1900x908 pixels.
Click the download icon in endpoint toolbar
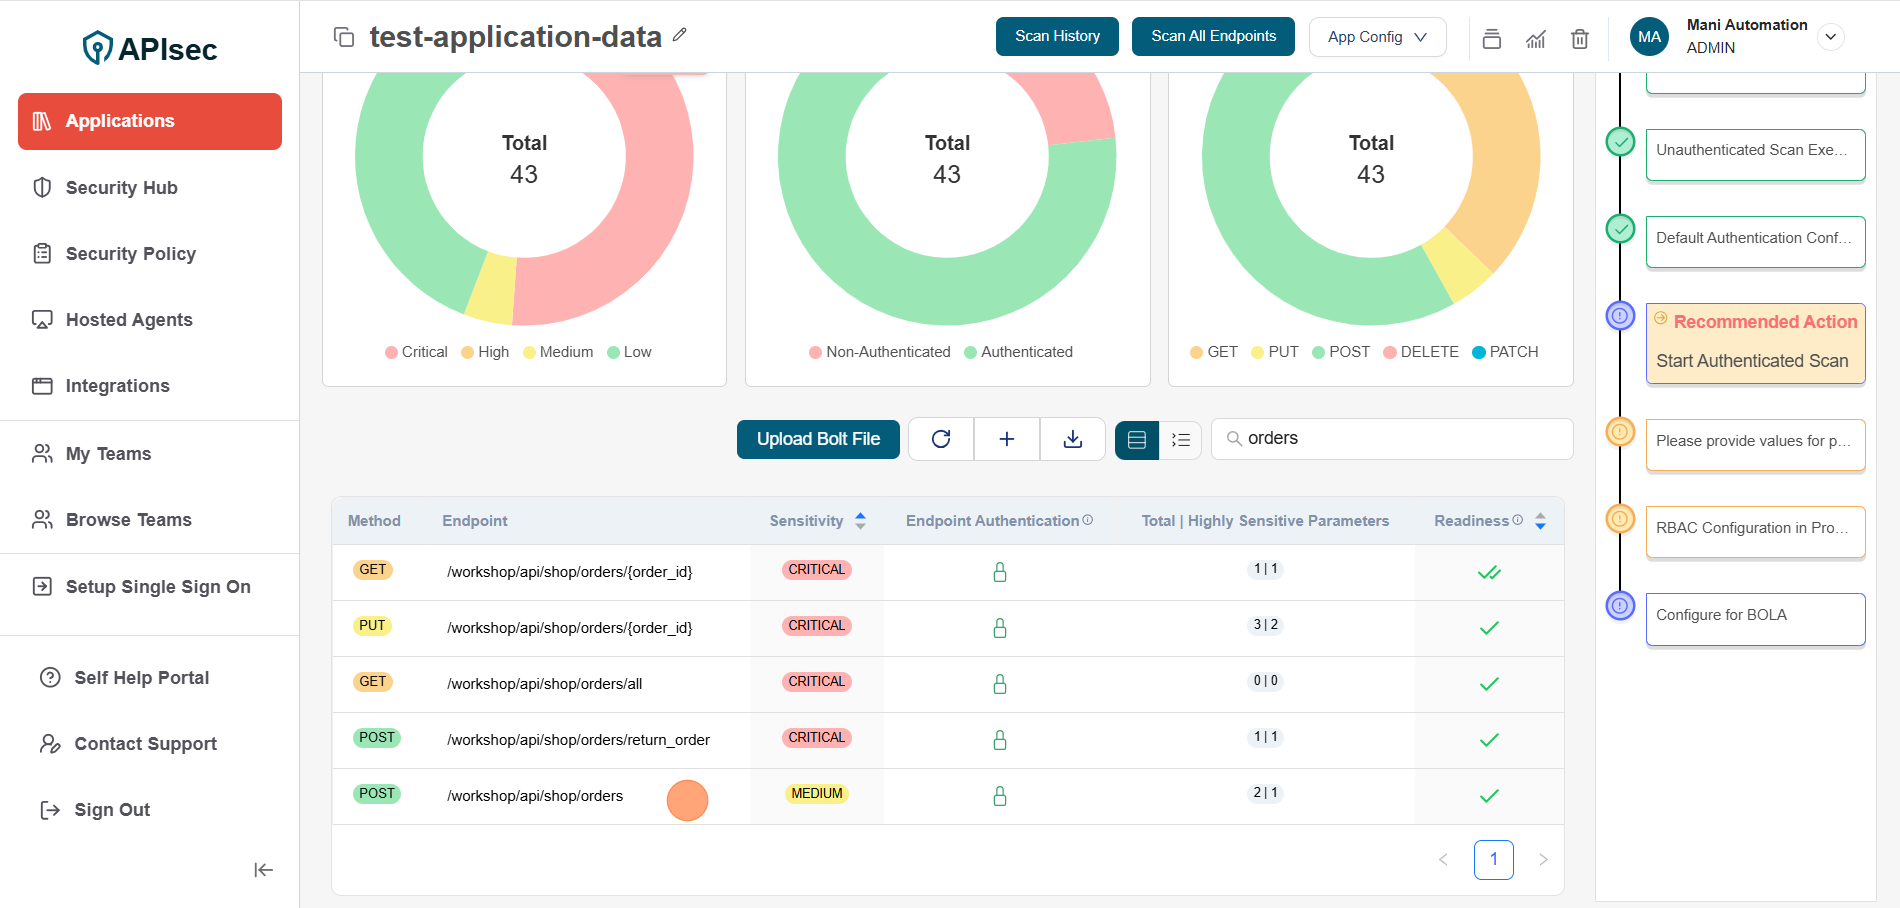tap(1073, 439)
